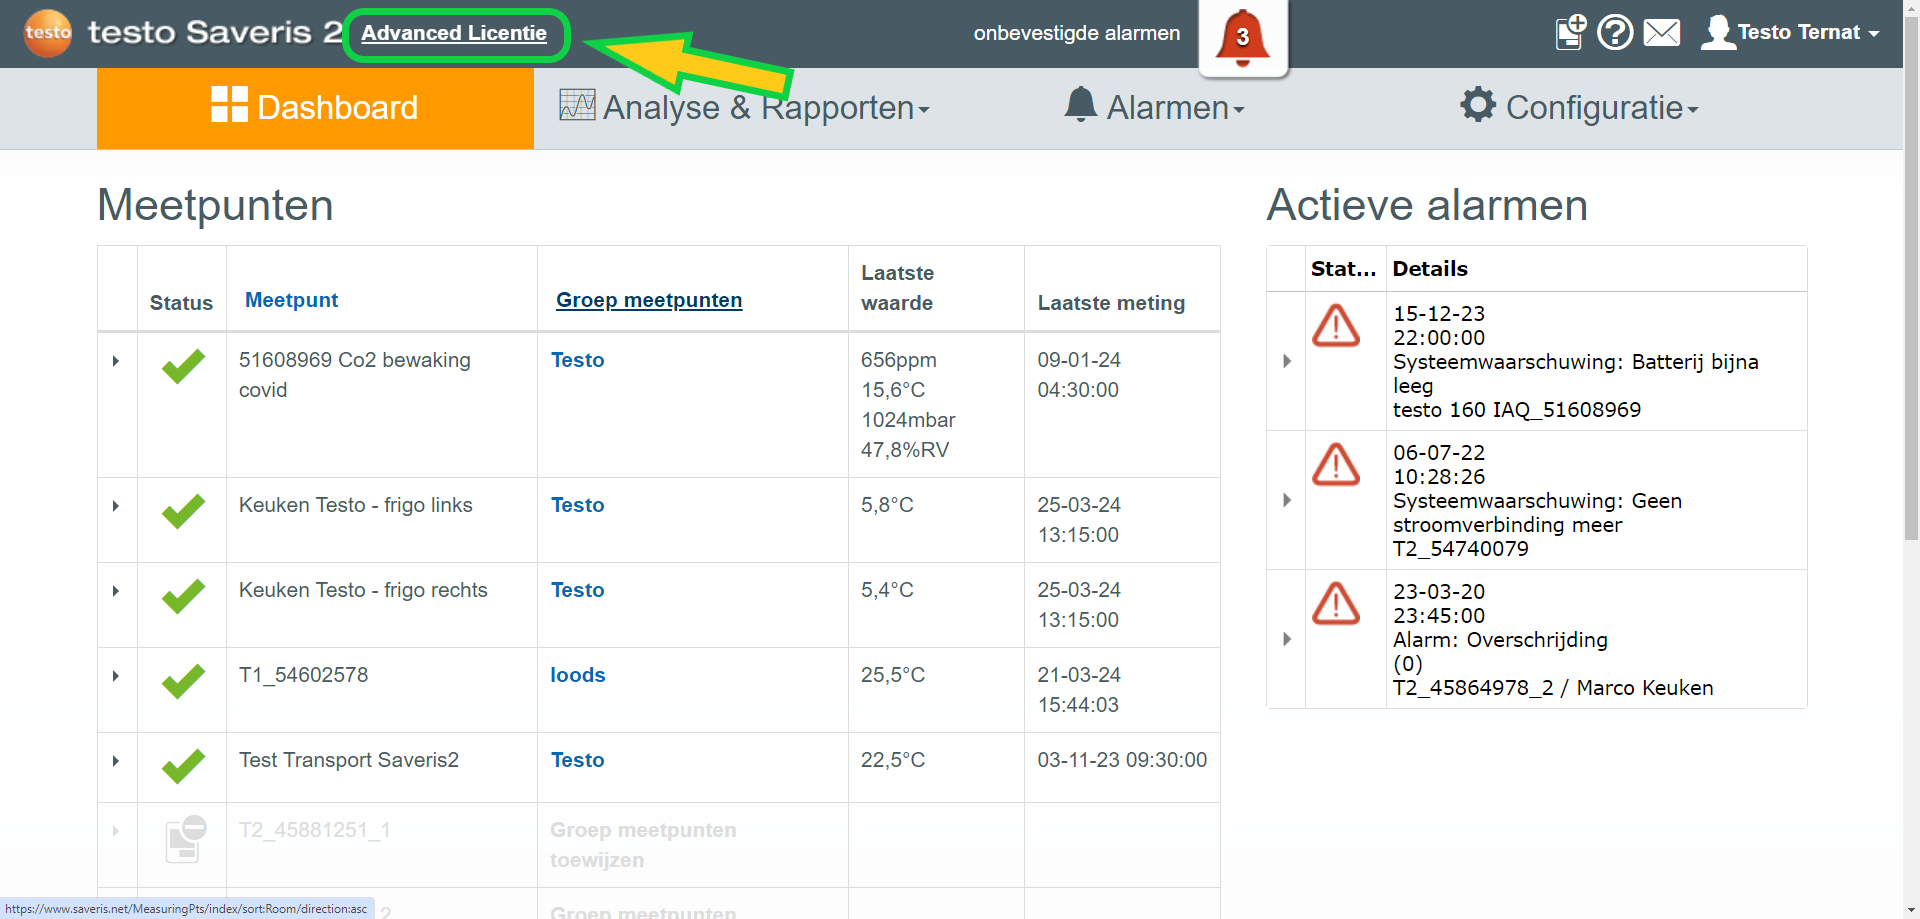Expand the T1_54602578 row
Image resolution: width=1920 pixels, height=919 pixels.
(116, 676)
